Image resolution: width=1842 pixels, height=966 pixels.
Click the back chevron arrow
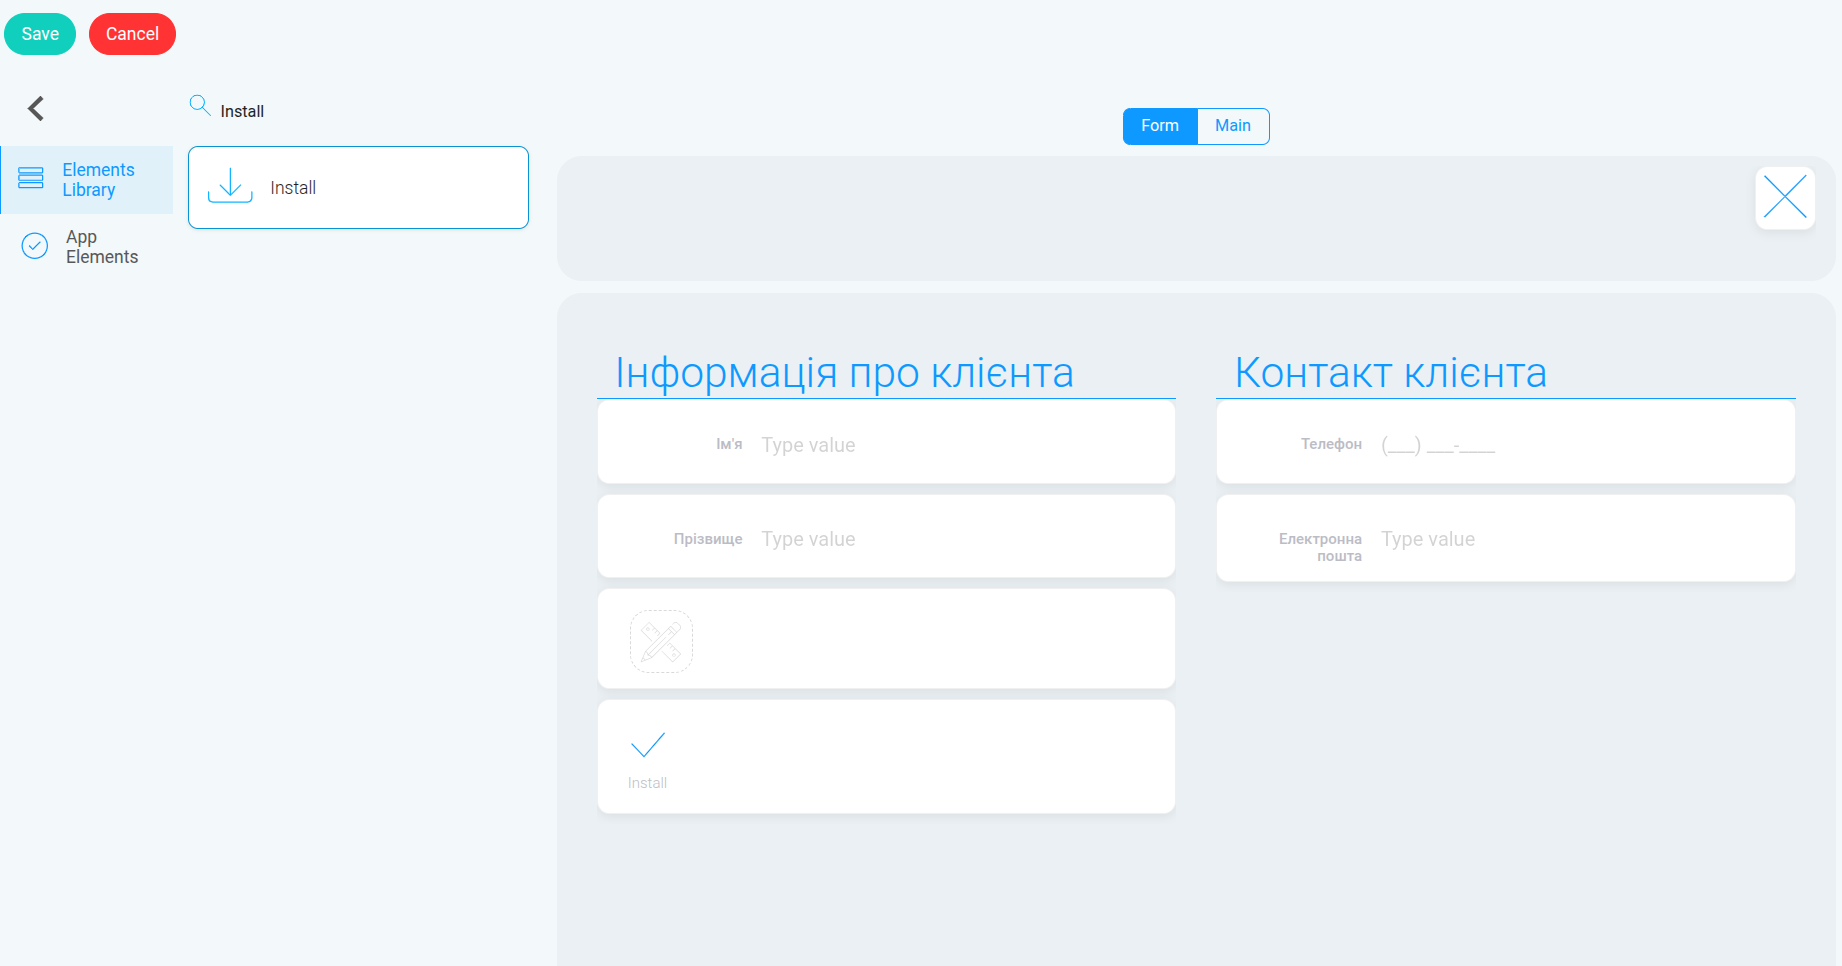pyautogui.click(x=36, y=108)
